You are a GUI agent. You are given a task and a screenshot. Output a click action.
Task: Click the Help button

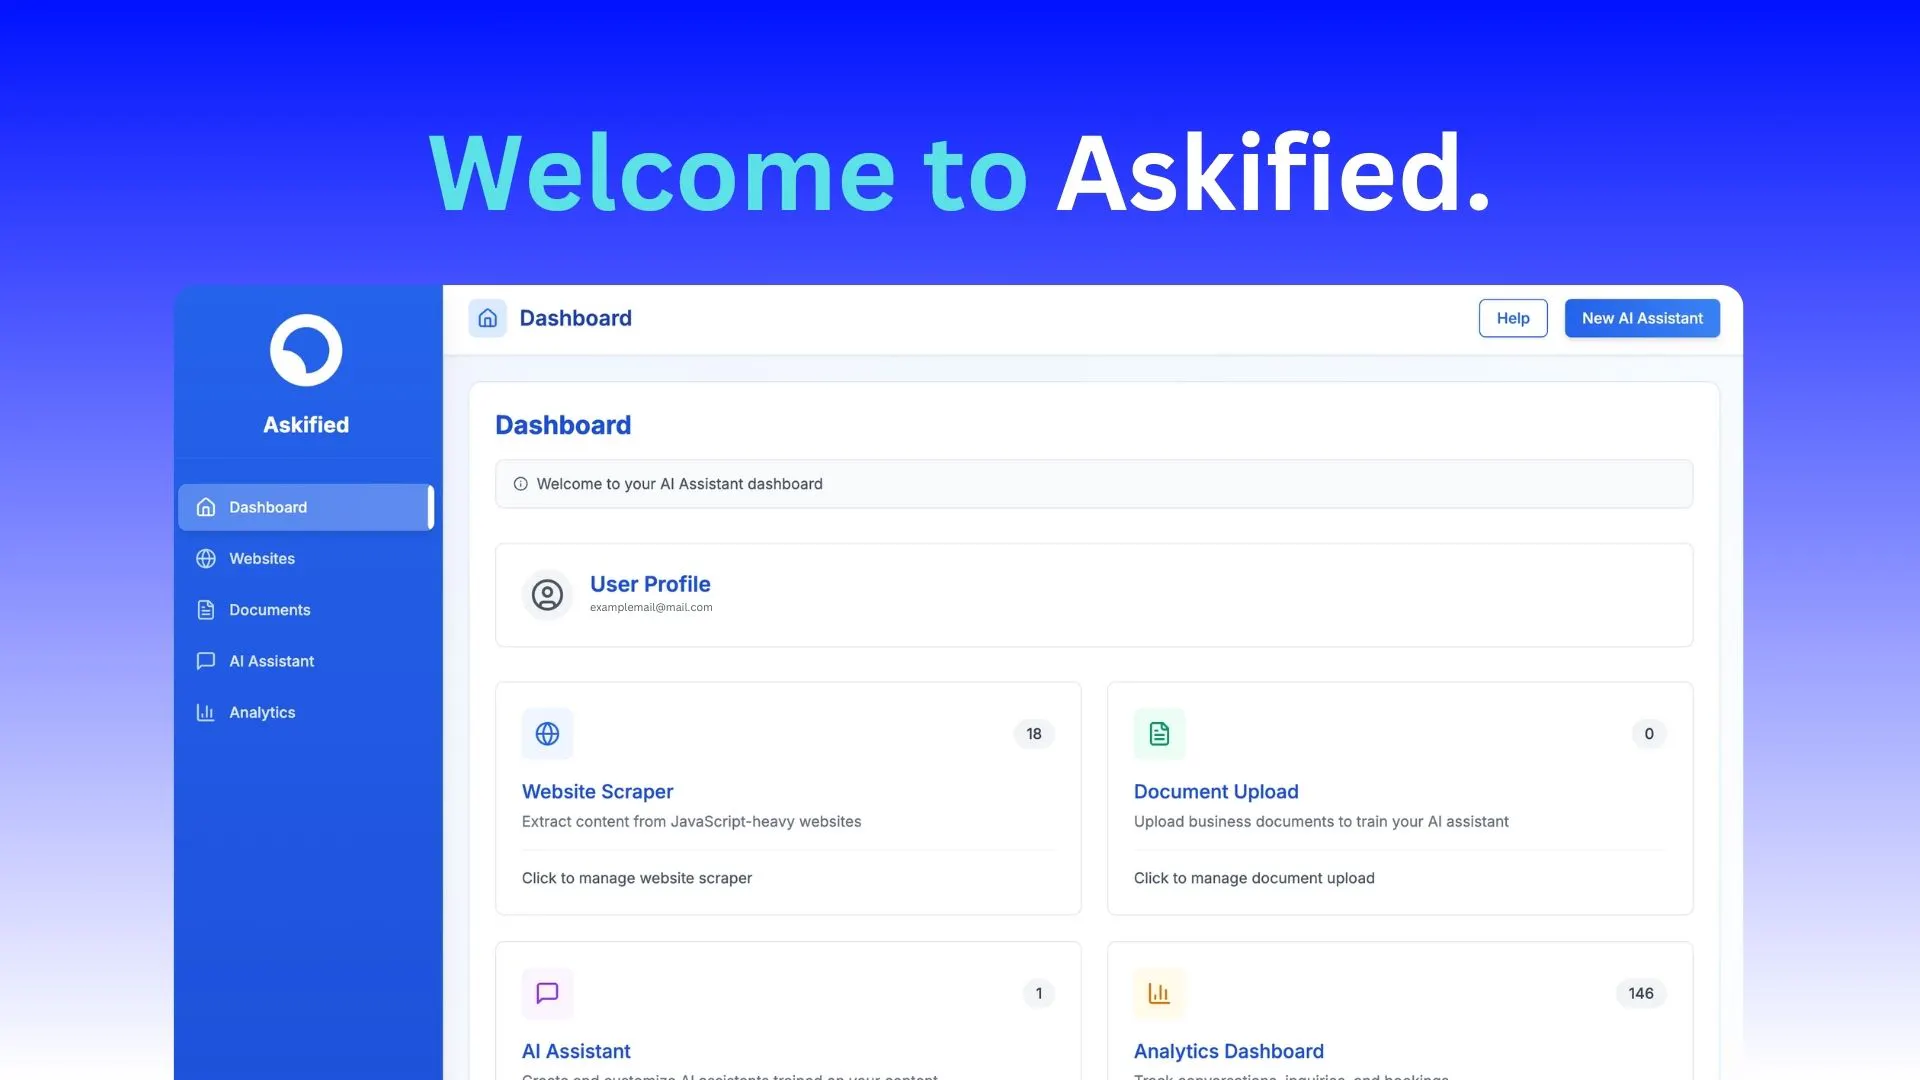tap(1513, 318)
